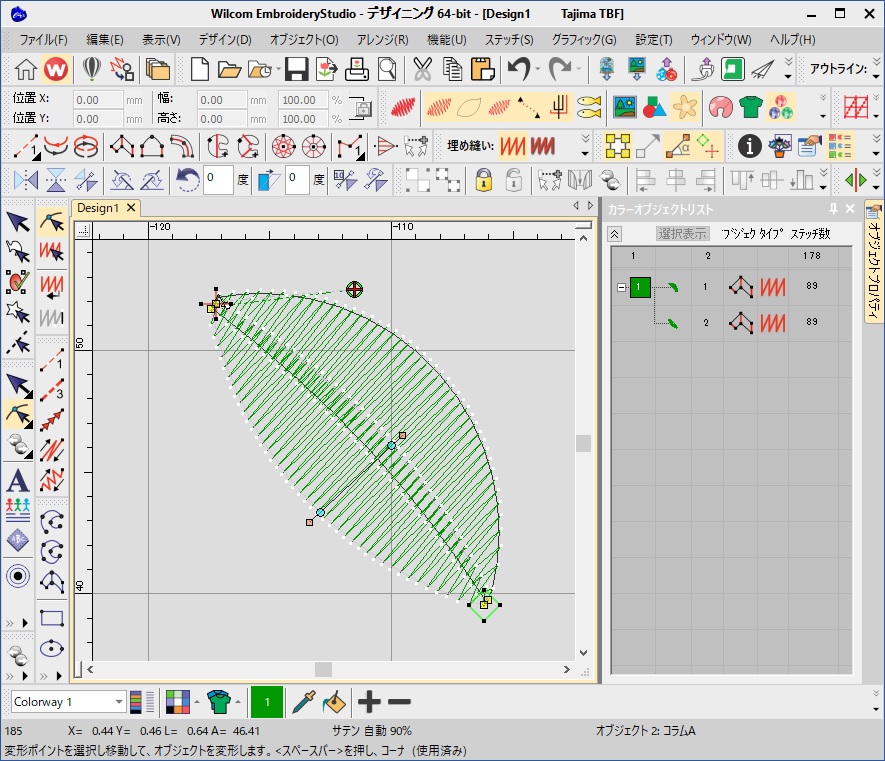Viewport: 885px width, 761px height.
Task: Collapse the color 1 tree node
Action: (x=621, y=288)
